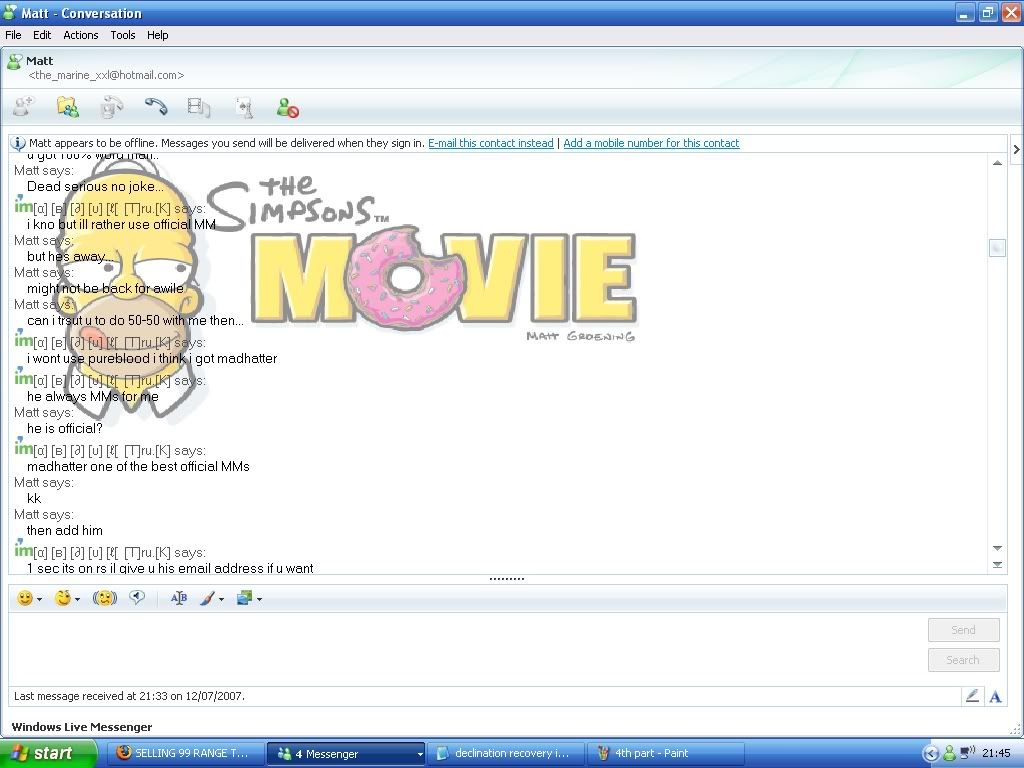
Task: Open the font formatting icon
Action: (x=179, y=598)
